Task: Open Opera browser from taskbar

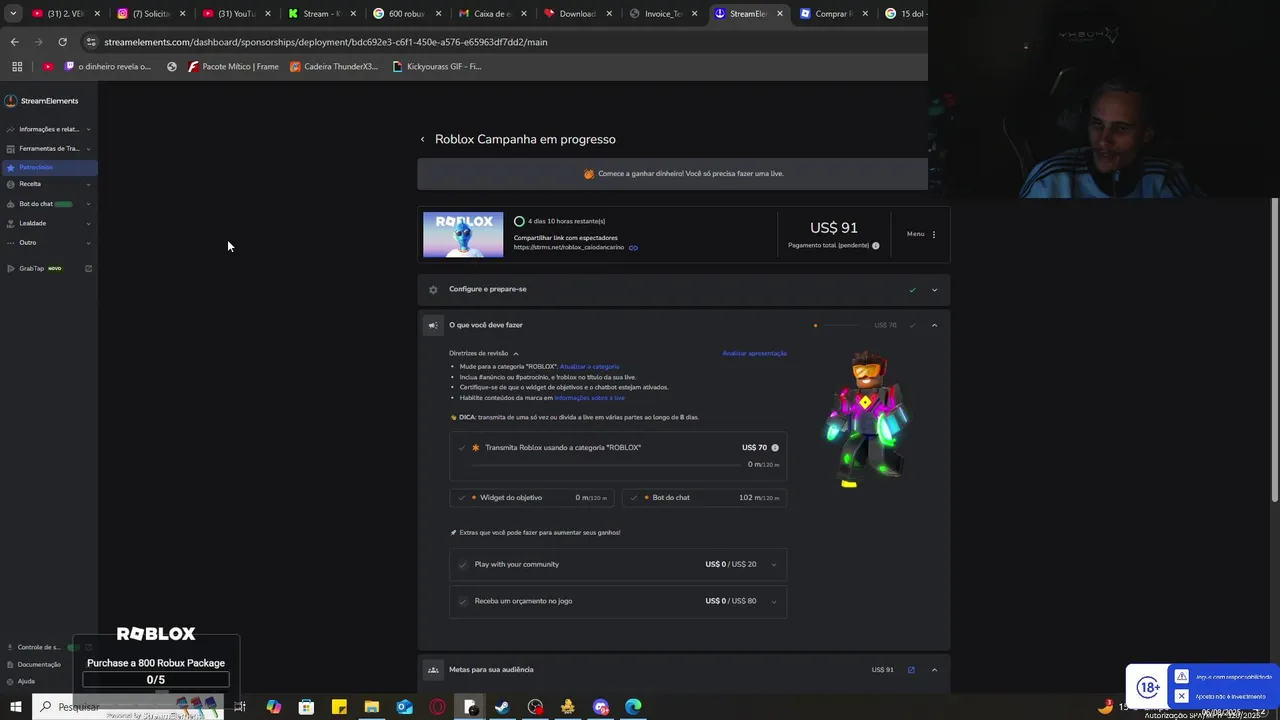Action: pos(437,707)
